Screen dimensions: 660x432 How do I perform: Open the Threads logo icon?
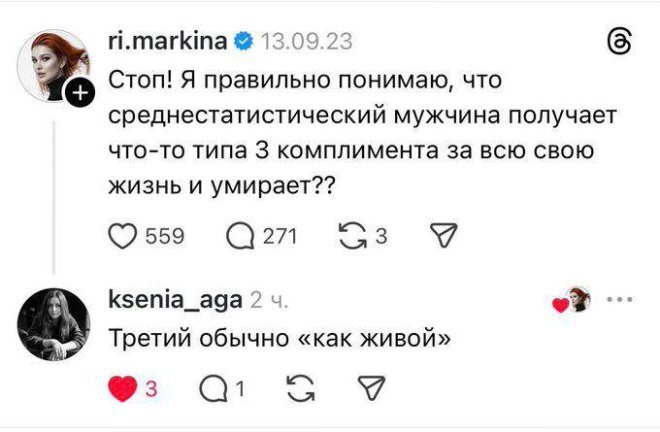click(620, 41)
